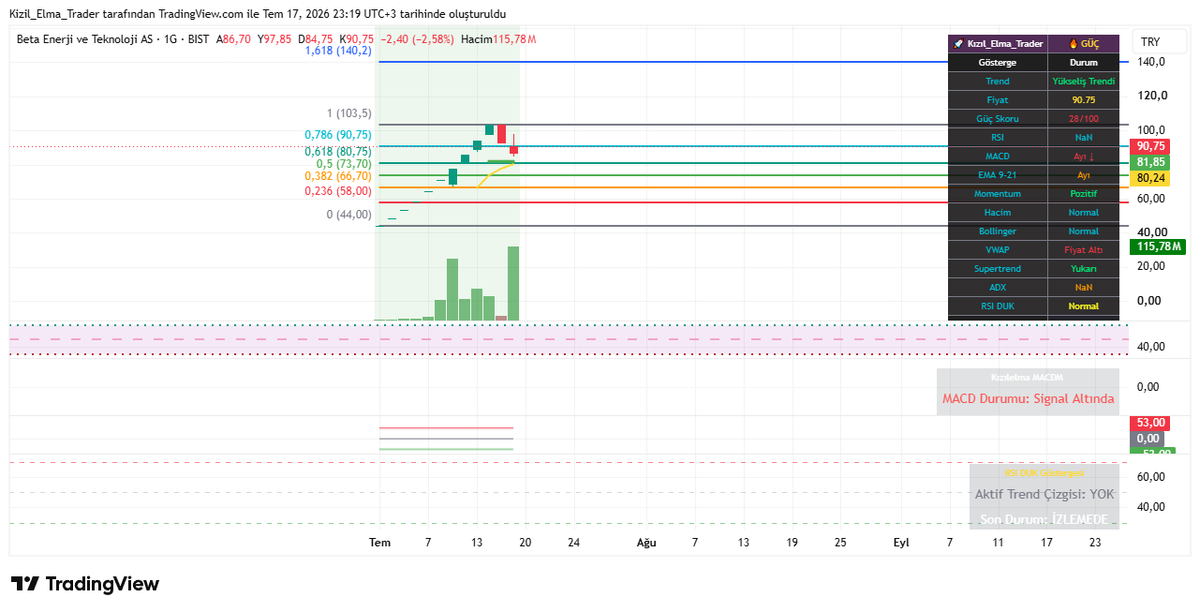Click the Son Durum: İZLEMEDE label
The image size is (1200, 612).
click(1044, 520)
